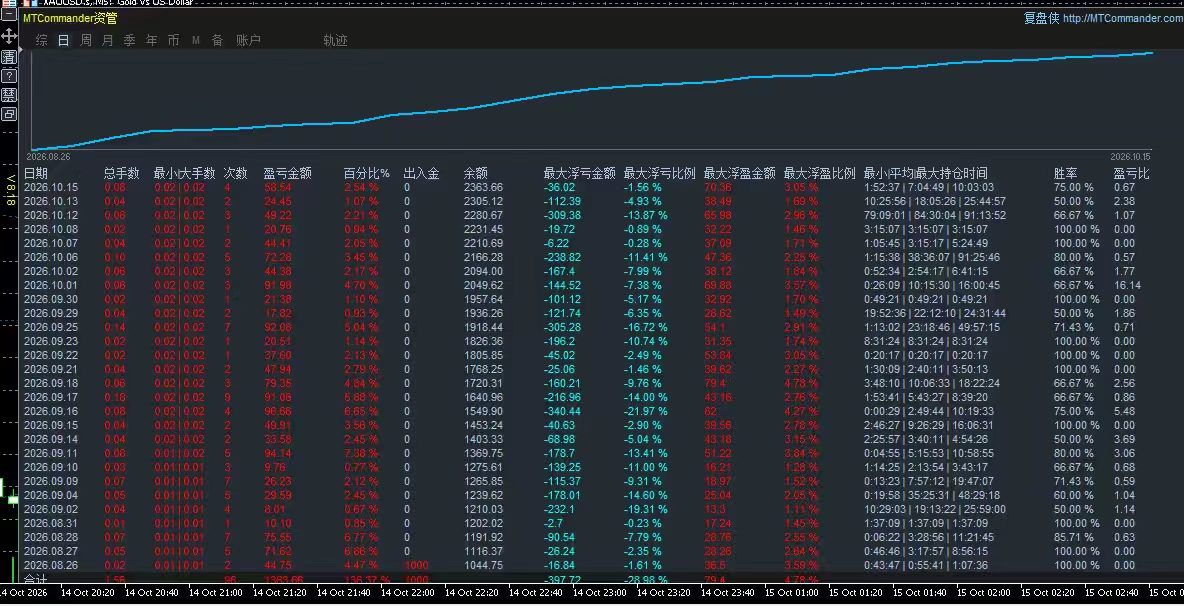
Task: Click the 日期 column header
Action: tap(35, 174)
